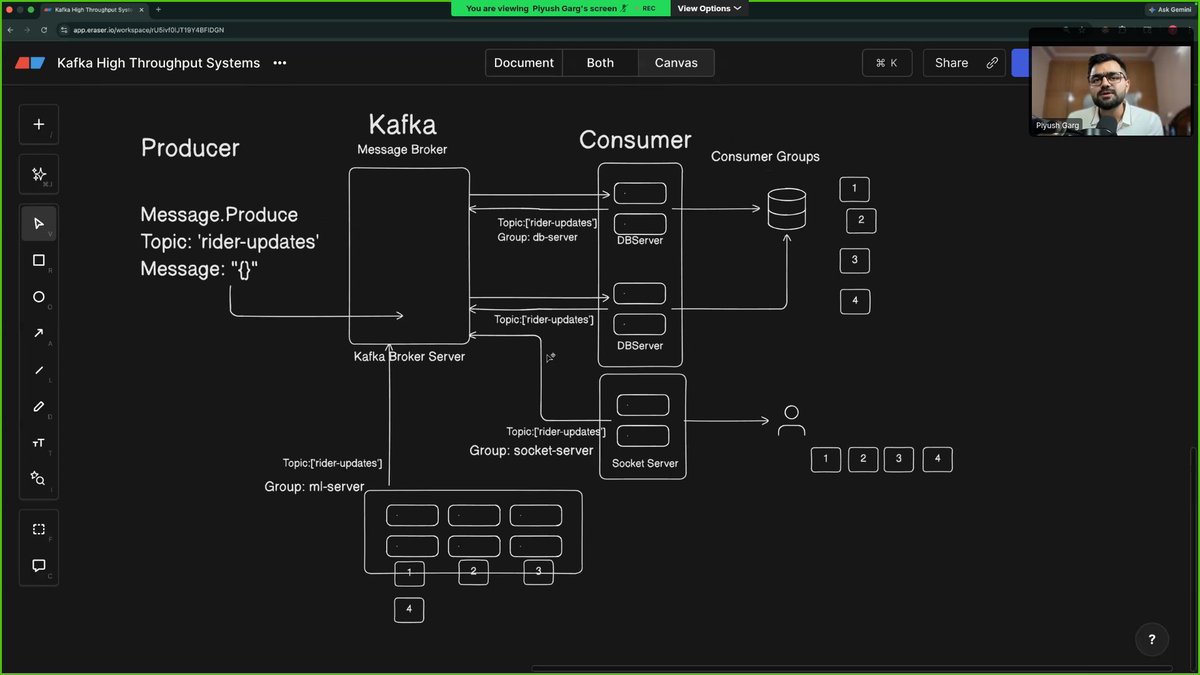Click the browser back arrow
This screenshot has width=1200, height=675.
(x=10, y=30)
